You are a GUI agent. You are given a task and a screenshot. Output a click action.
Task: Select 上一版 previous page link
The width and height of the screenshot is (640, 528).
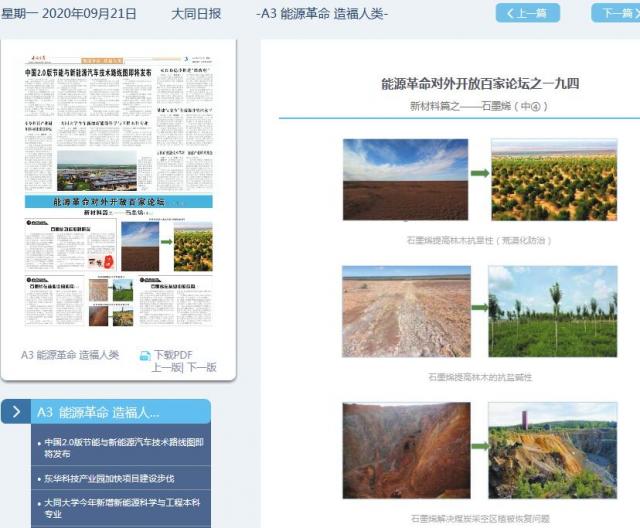pyautogui.click(x=165, y=367)
